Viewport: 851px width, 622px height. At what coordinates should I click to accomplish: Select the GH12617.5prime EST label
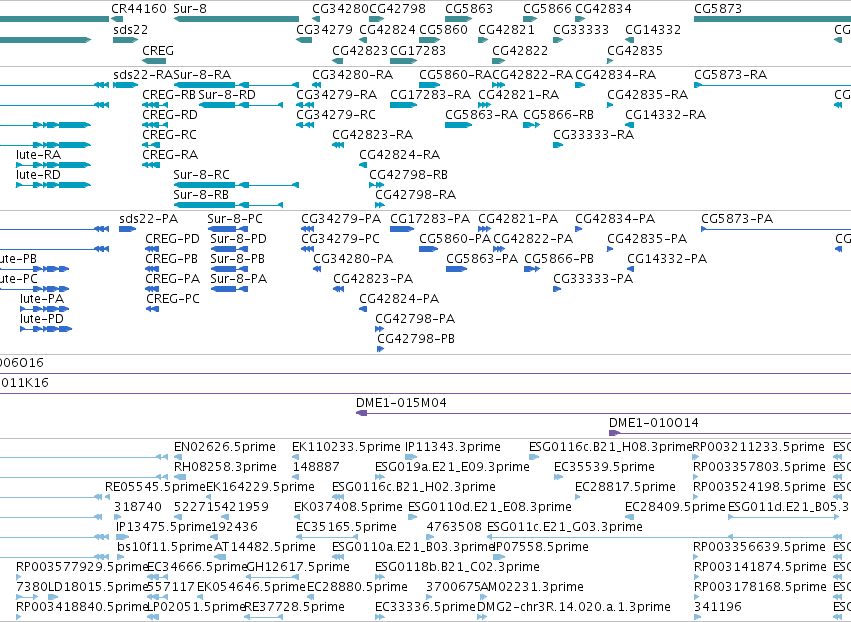(x=298, y=567)
